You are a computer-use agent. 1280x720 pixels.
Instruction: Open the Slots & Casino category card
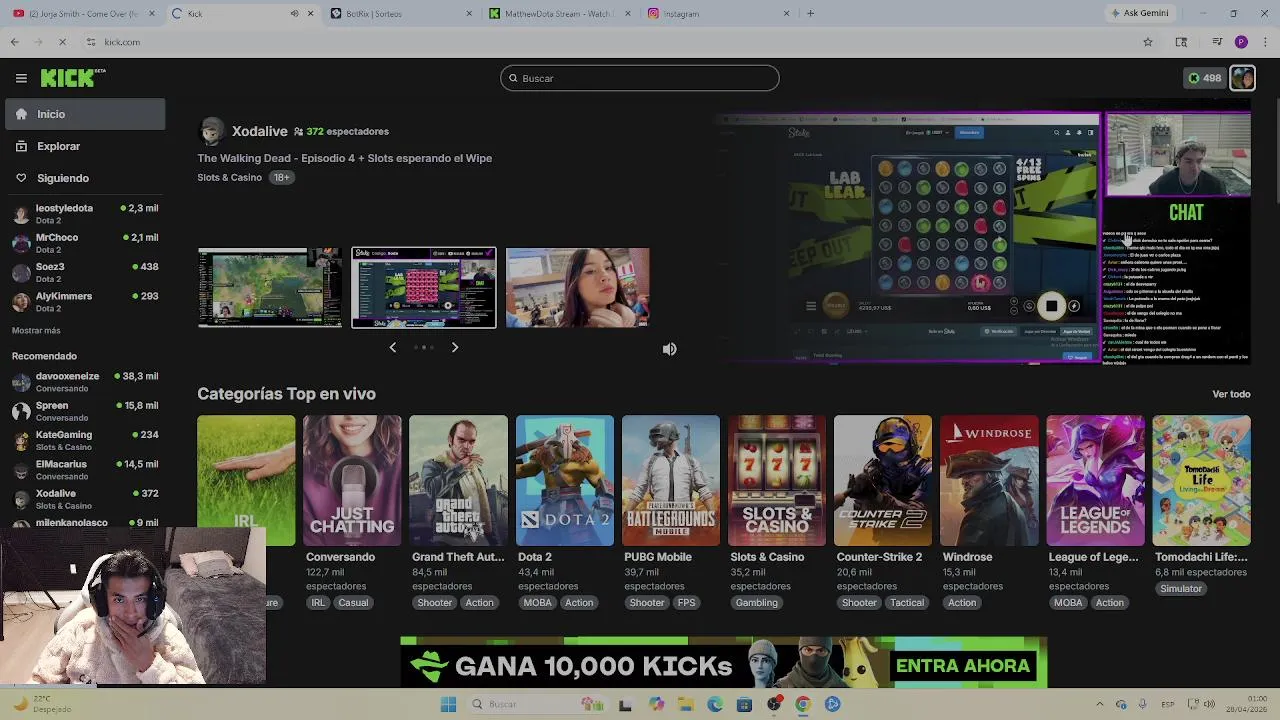(777, 480)
